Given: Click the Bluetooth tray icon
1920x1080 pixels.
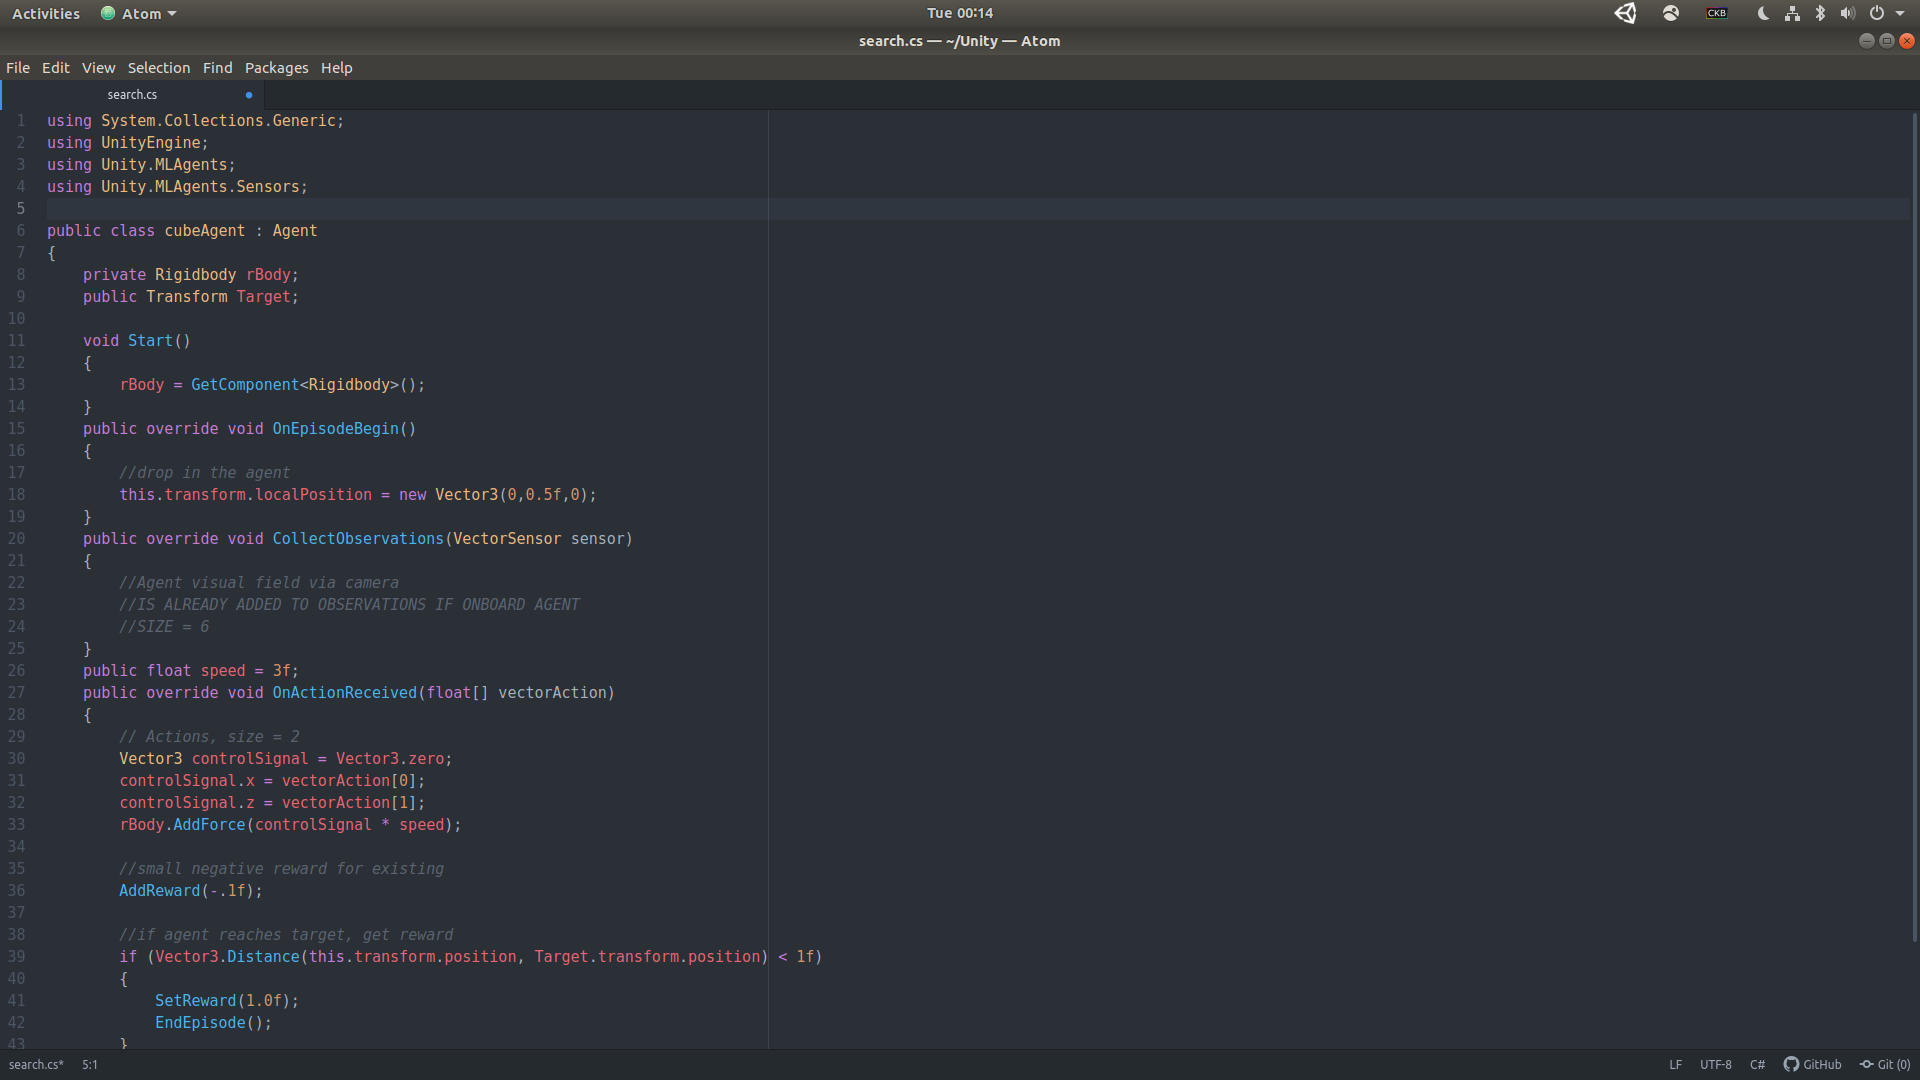Looking at the screenshot, I should 1820,13.
